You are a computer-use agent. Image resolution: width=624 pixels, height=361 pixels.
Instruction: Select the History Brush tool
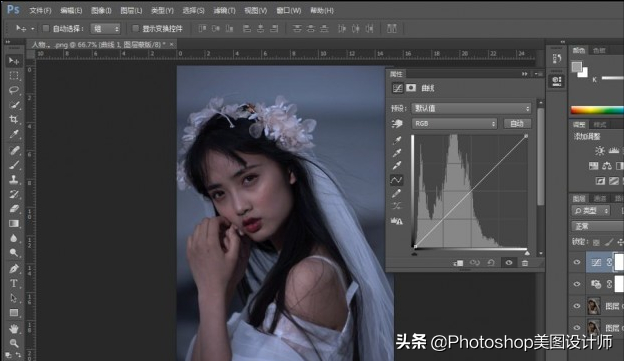tap(14, 194)
